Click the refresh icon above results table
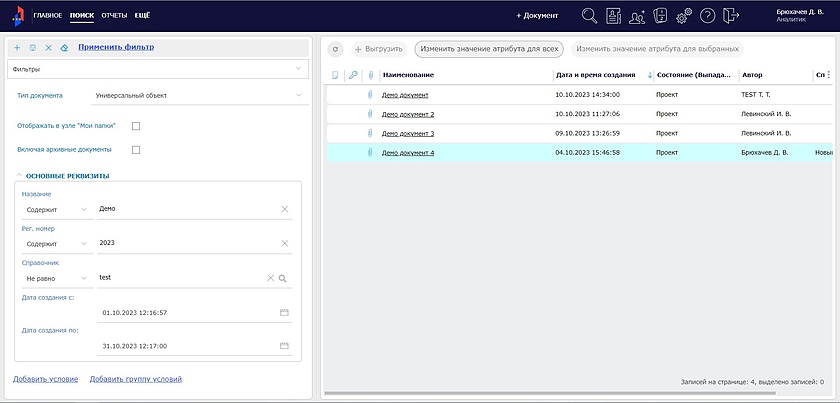The height and width of the screenshot is (403, 840). pos(336,48)
